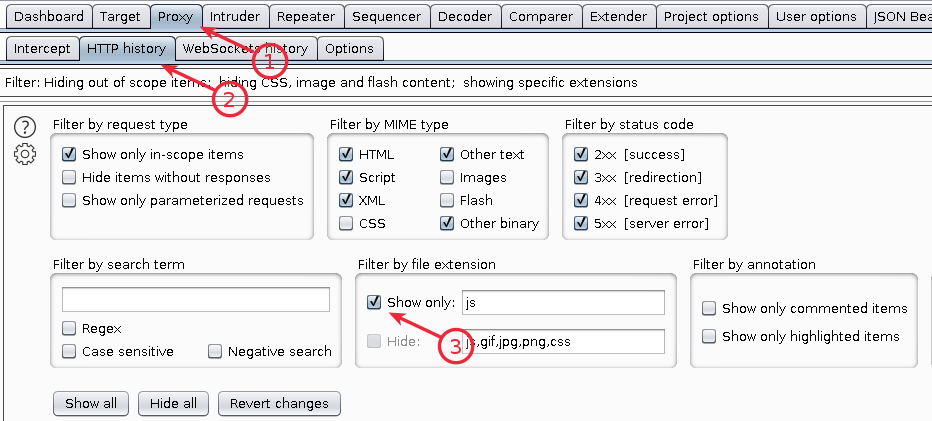Enable Negative search checkbox
The height and width of the screenshot is (421, 932).
215,352
